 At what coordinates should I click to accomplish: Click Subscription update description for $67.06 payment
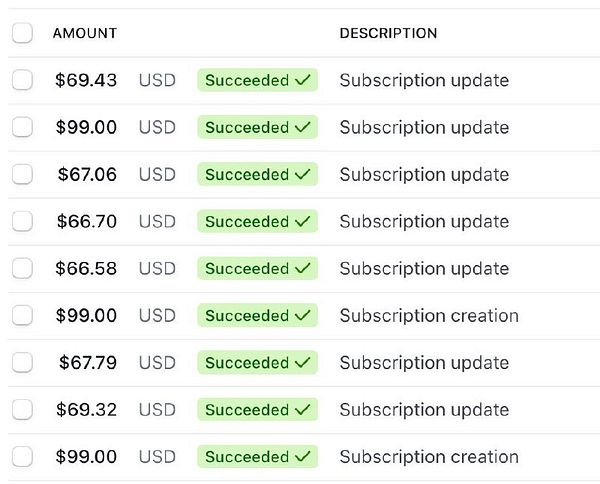point(424,175)
